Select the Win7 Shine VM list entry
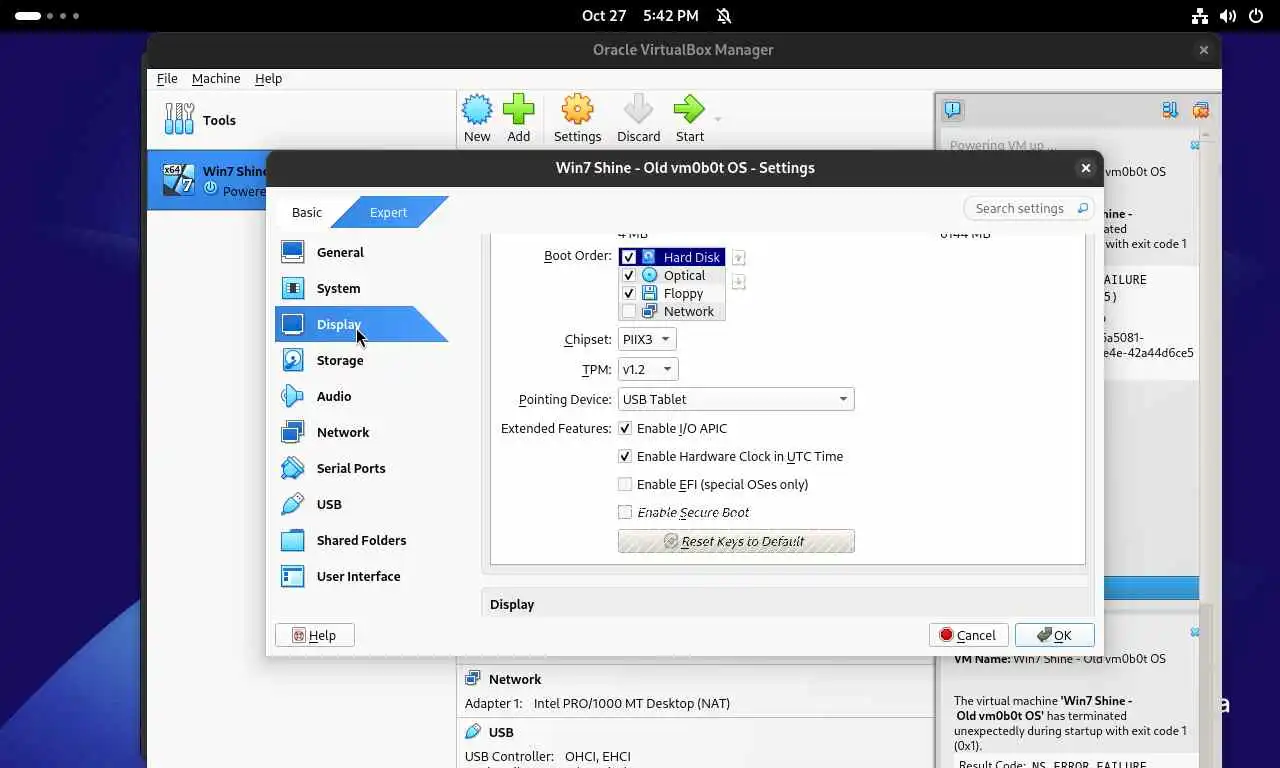The image size is (1280, 768). coord(207,180)
